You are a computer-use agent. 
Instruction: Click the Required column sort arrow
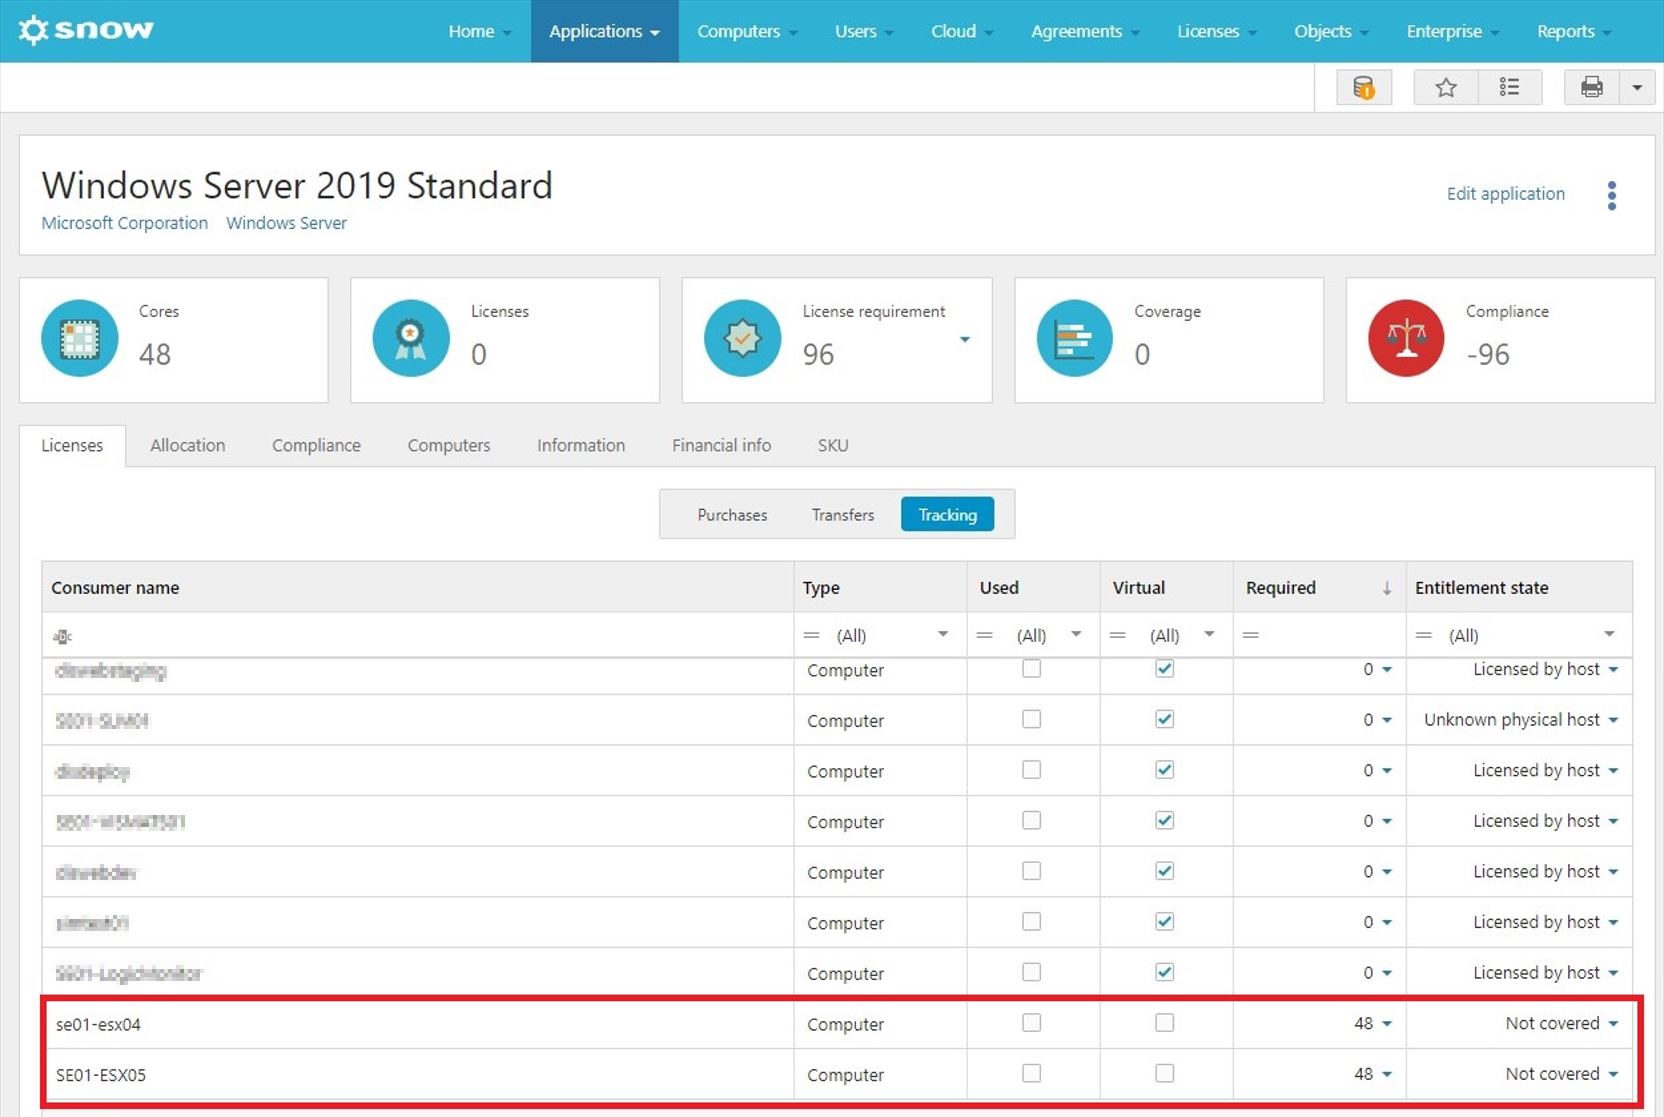click(x=1387, y=588)
